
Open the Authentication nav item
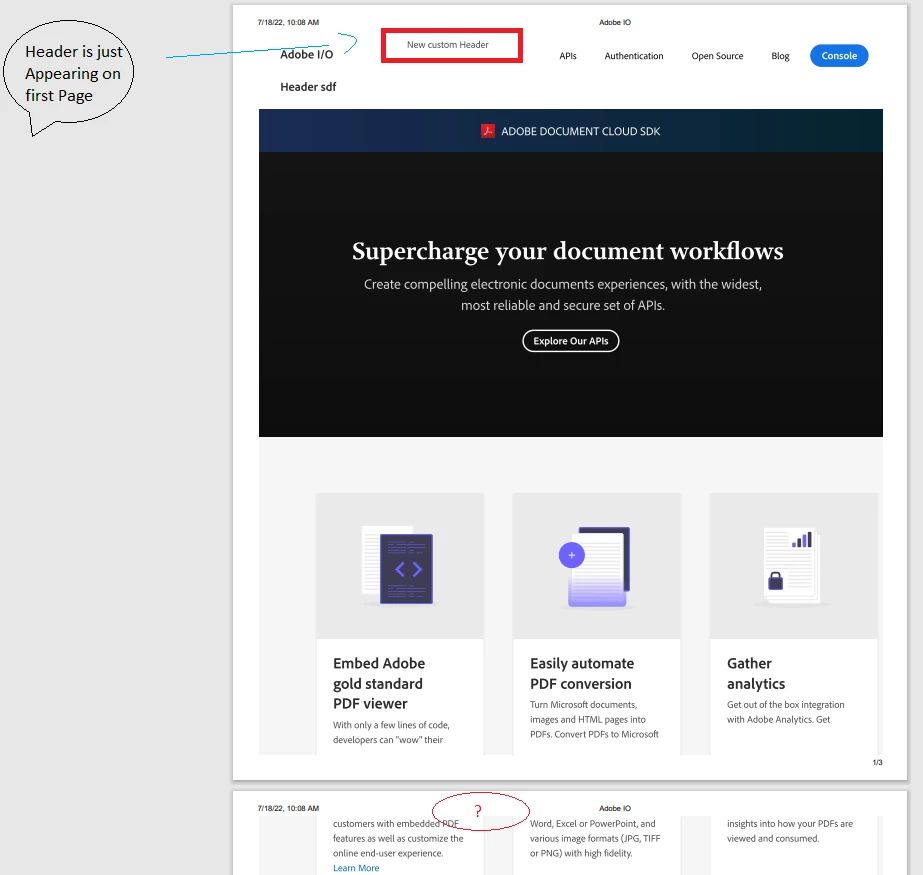[x=633, y=56]
